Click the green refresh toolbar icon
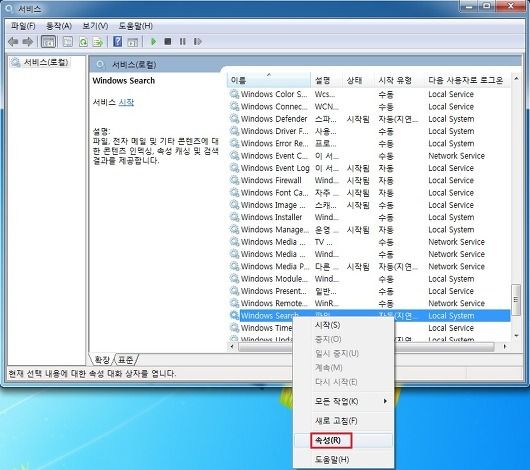This screenshot has width=530, height=470. click(x=83, y=42)
